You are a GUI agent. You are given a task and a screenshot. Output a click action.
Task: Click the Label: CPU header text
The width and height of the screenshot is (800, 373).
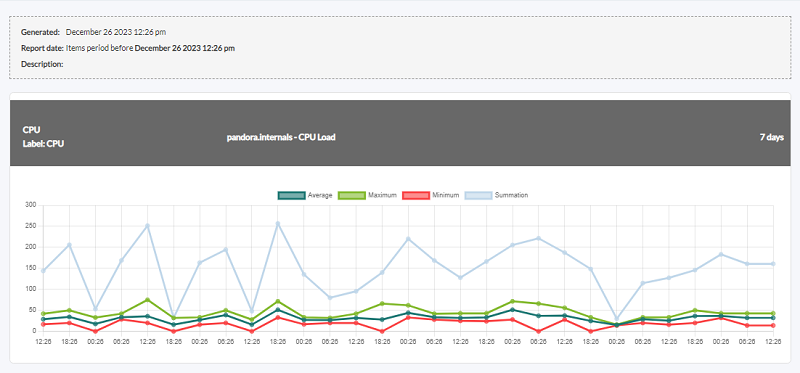pyautogui.click(x=43, y=144)
